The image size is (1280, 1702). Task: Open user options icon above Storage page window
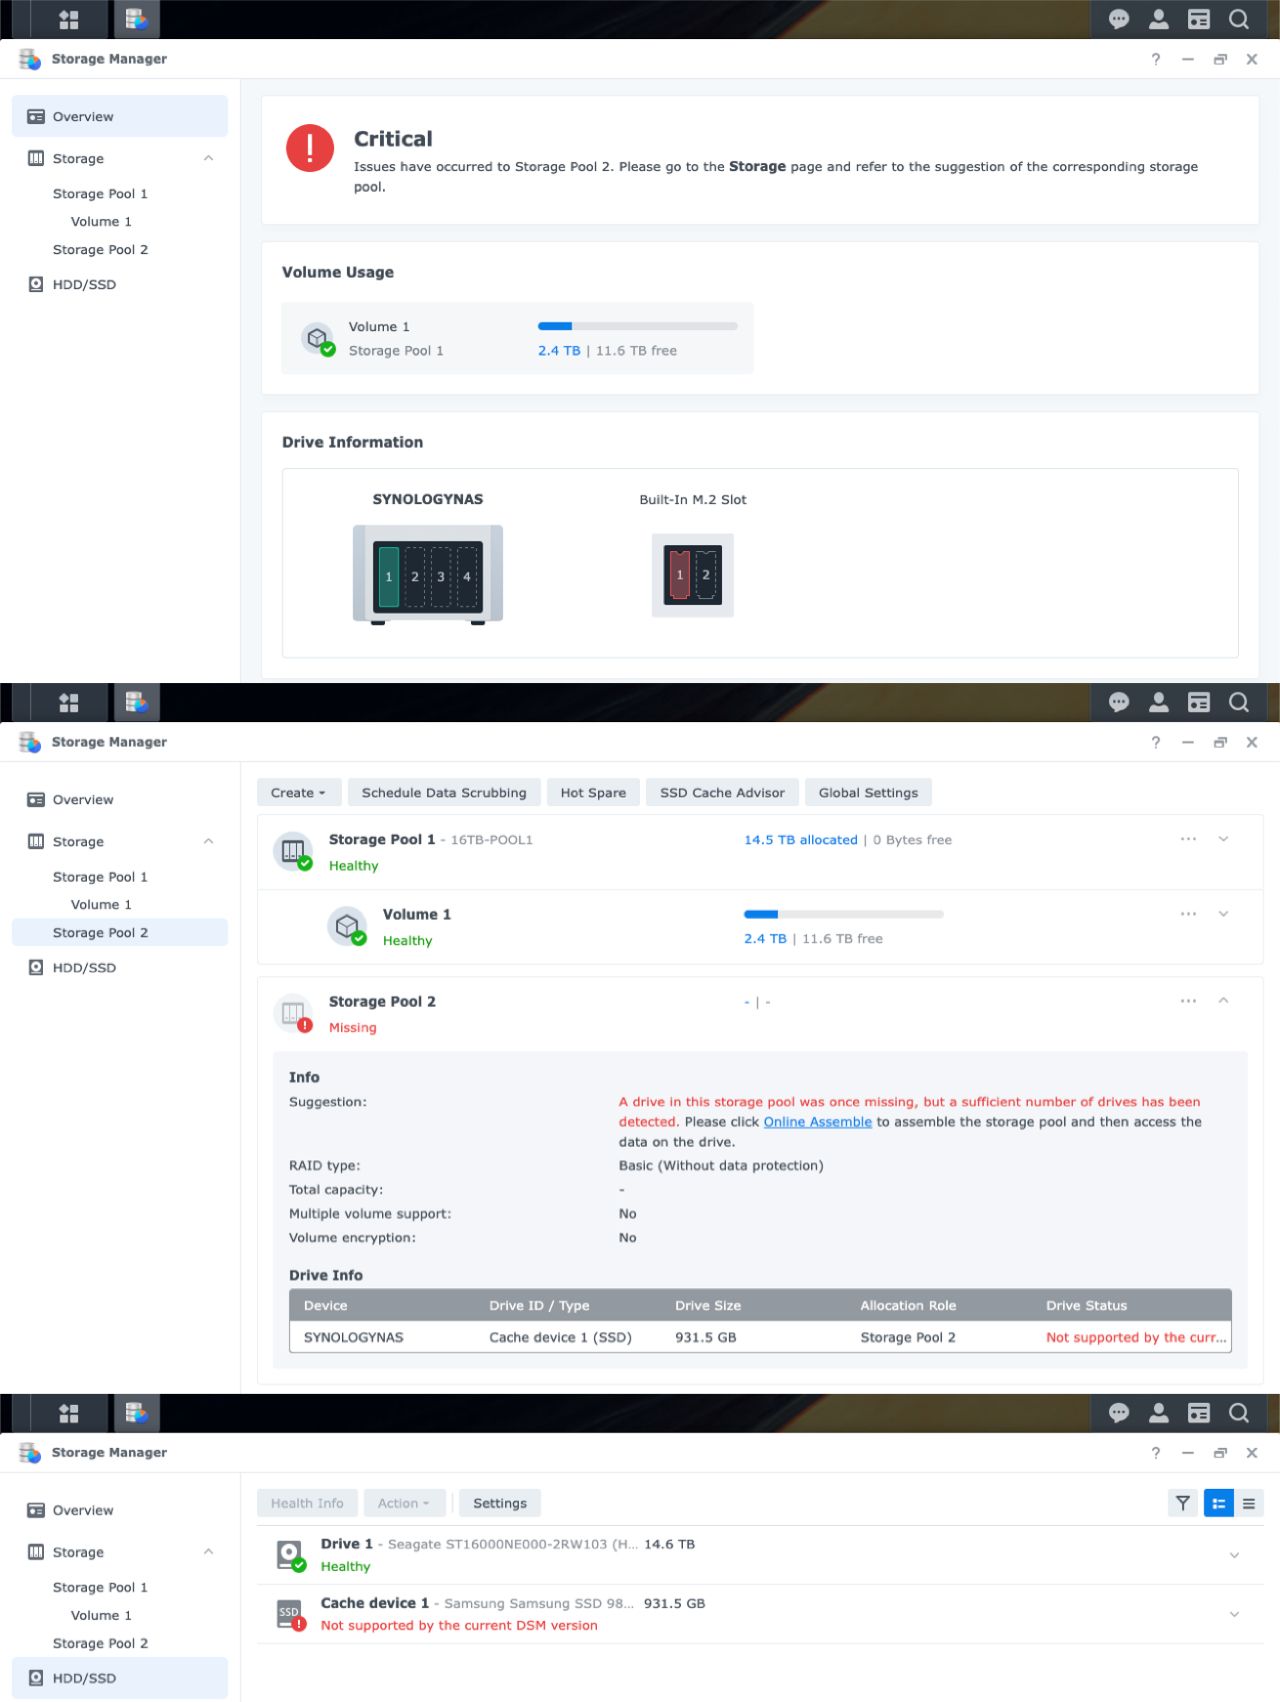click(1159, 702)
